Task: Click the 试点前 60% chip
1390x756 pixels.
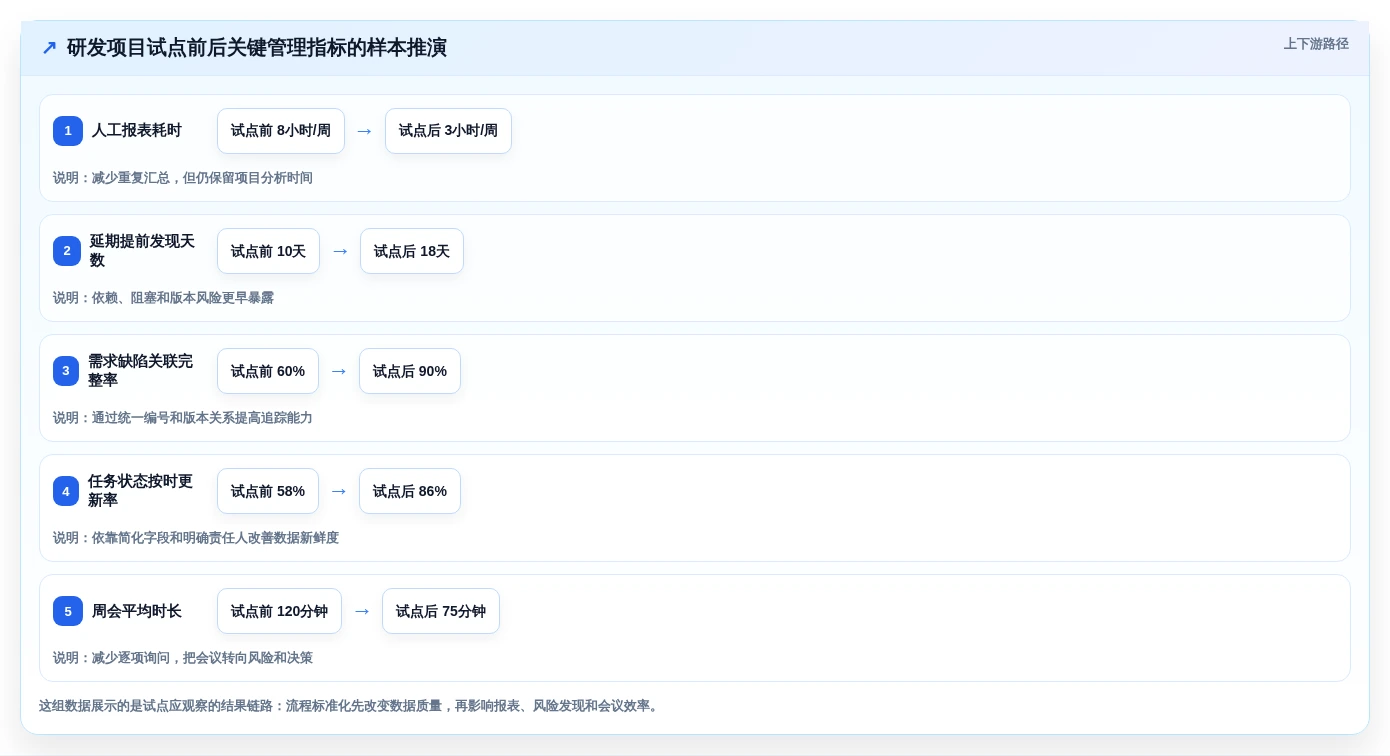Action: point(268,371)
